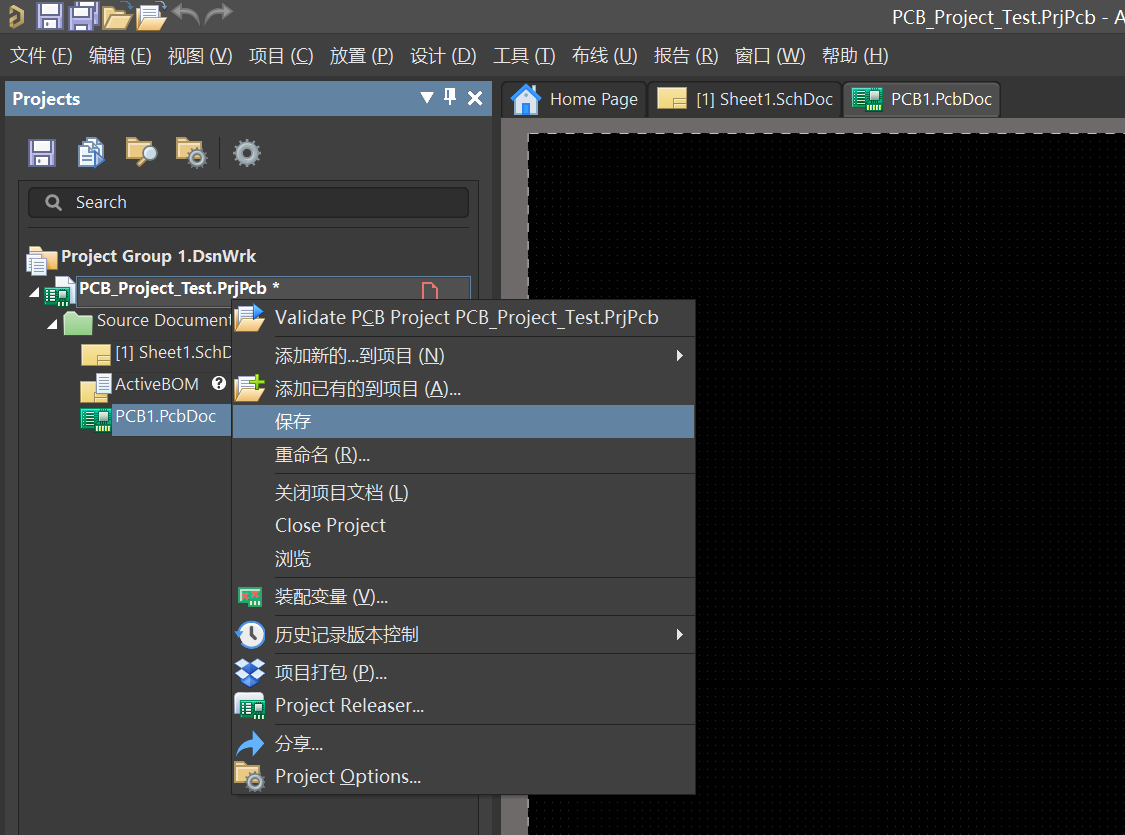The image size is (1125, 835).
Task: Select ActiveBOM in project tree
Action: click(x=156, y=385)
